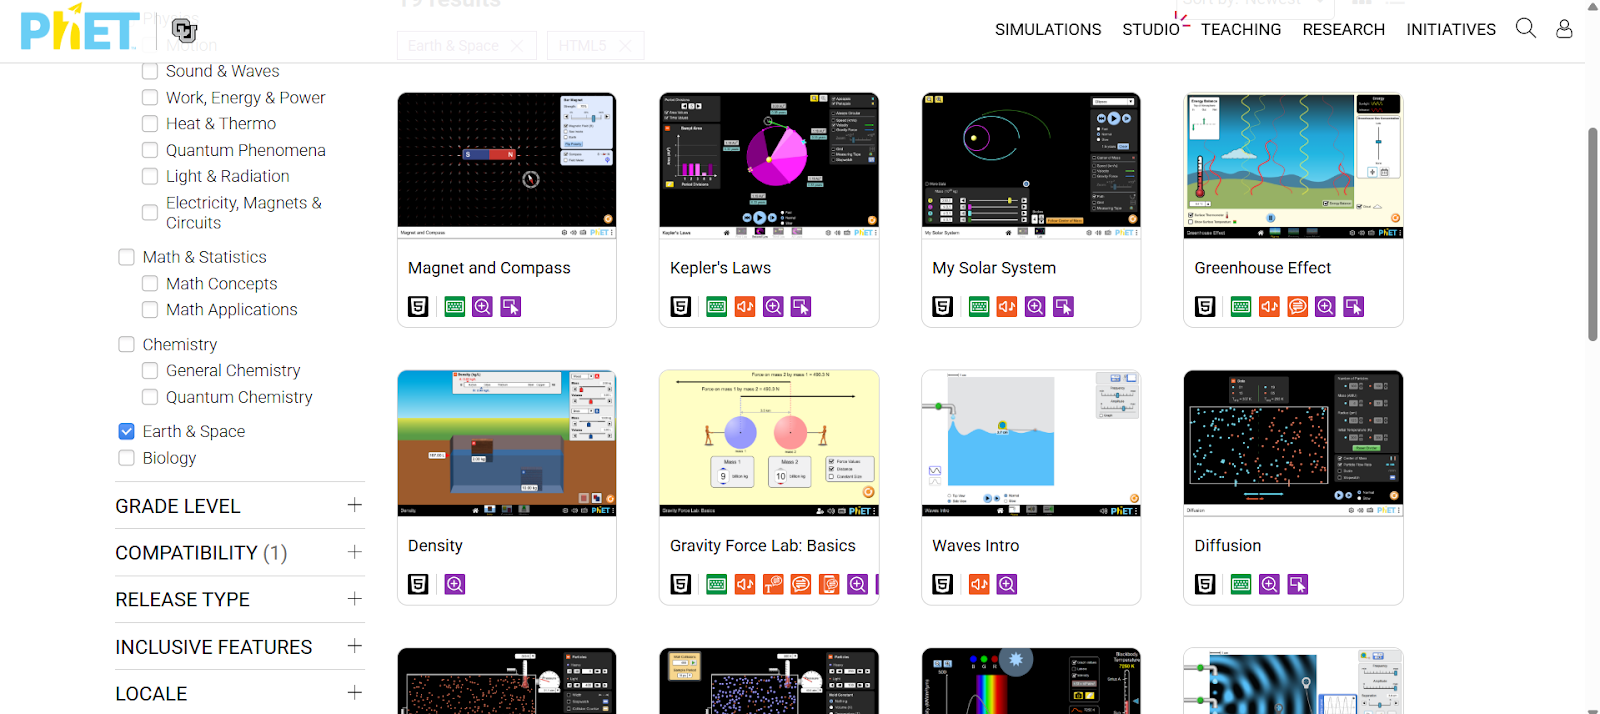Click HTML5 icon under Magnet and Compass
1600x714 pixels.
418,307
